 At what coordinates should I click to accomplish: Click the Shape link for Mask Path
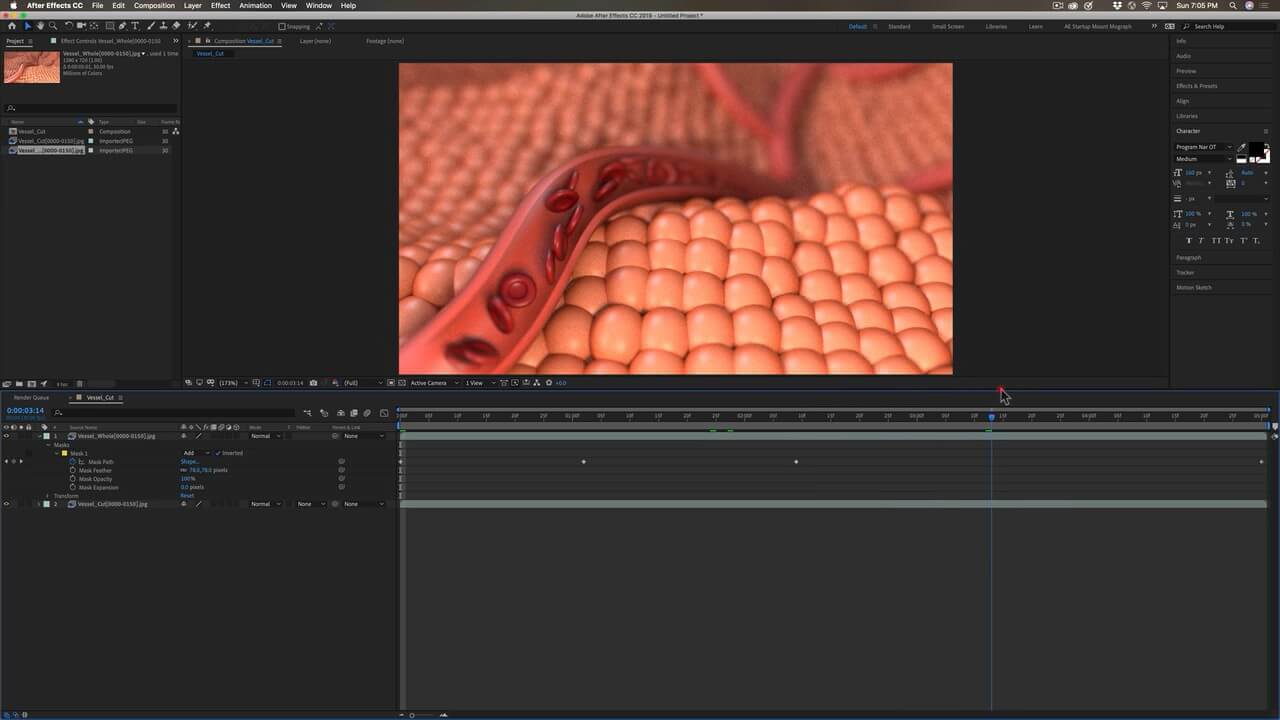point(189,462)
